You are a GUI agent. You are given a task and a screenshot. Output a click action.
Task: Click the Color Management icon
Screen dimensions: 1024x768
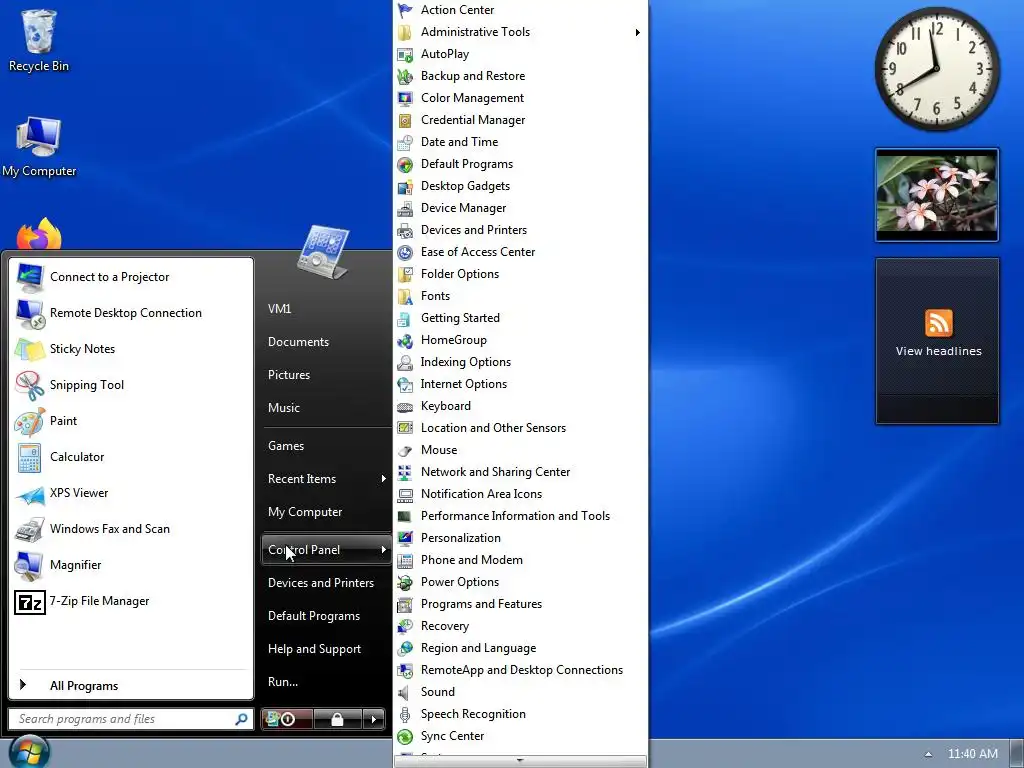[405, 99]
